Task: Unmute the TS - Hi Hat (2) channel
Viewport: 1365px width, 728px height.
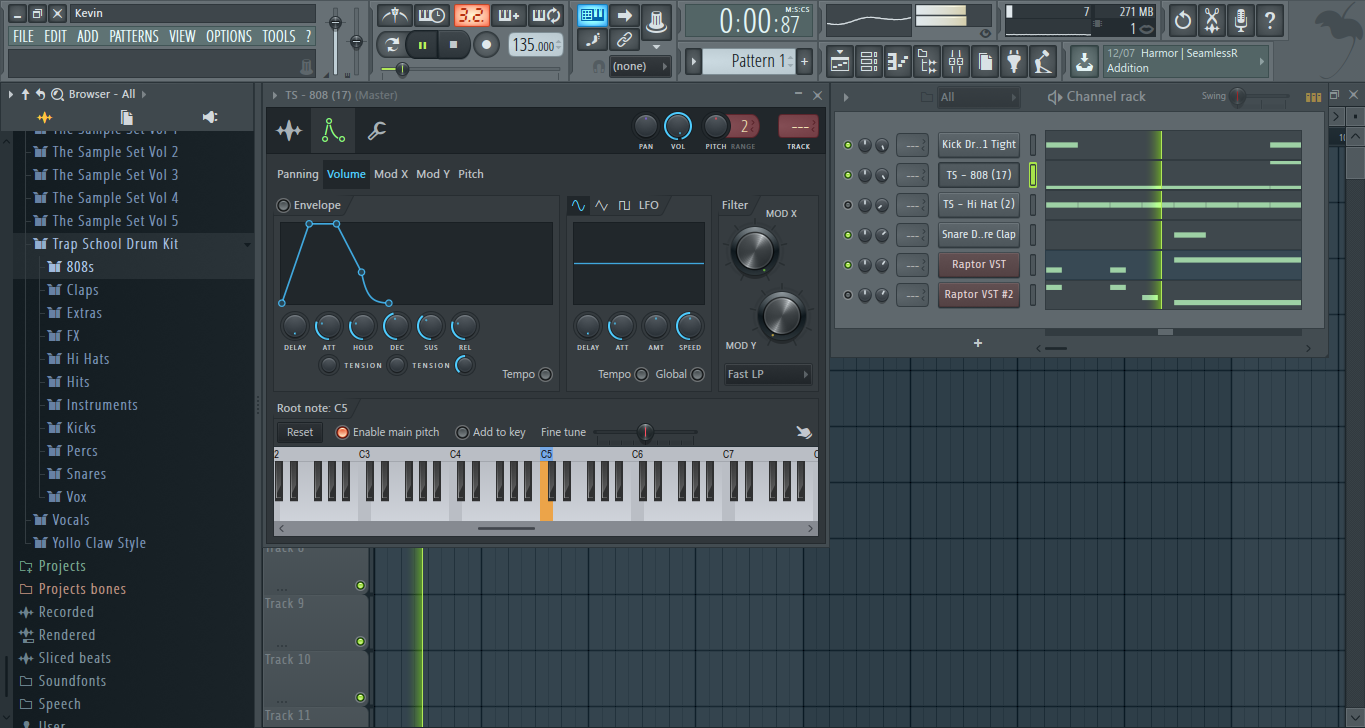Action: pyautogui.click(x=848, y=205)
